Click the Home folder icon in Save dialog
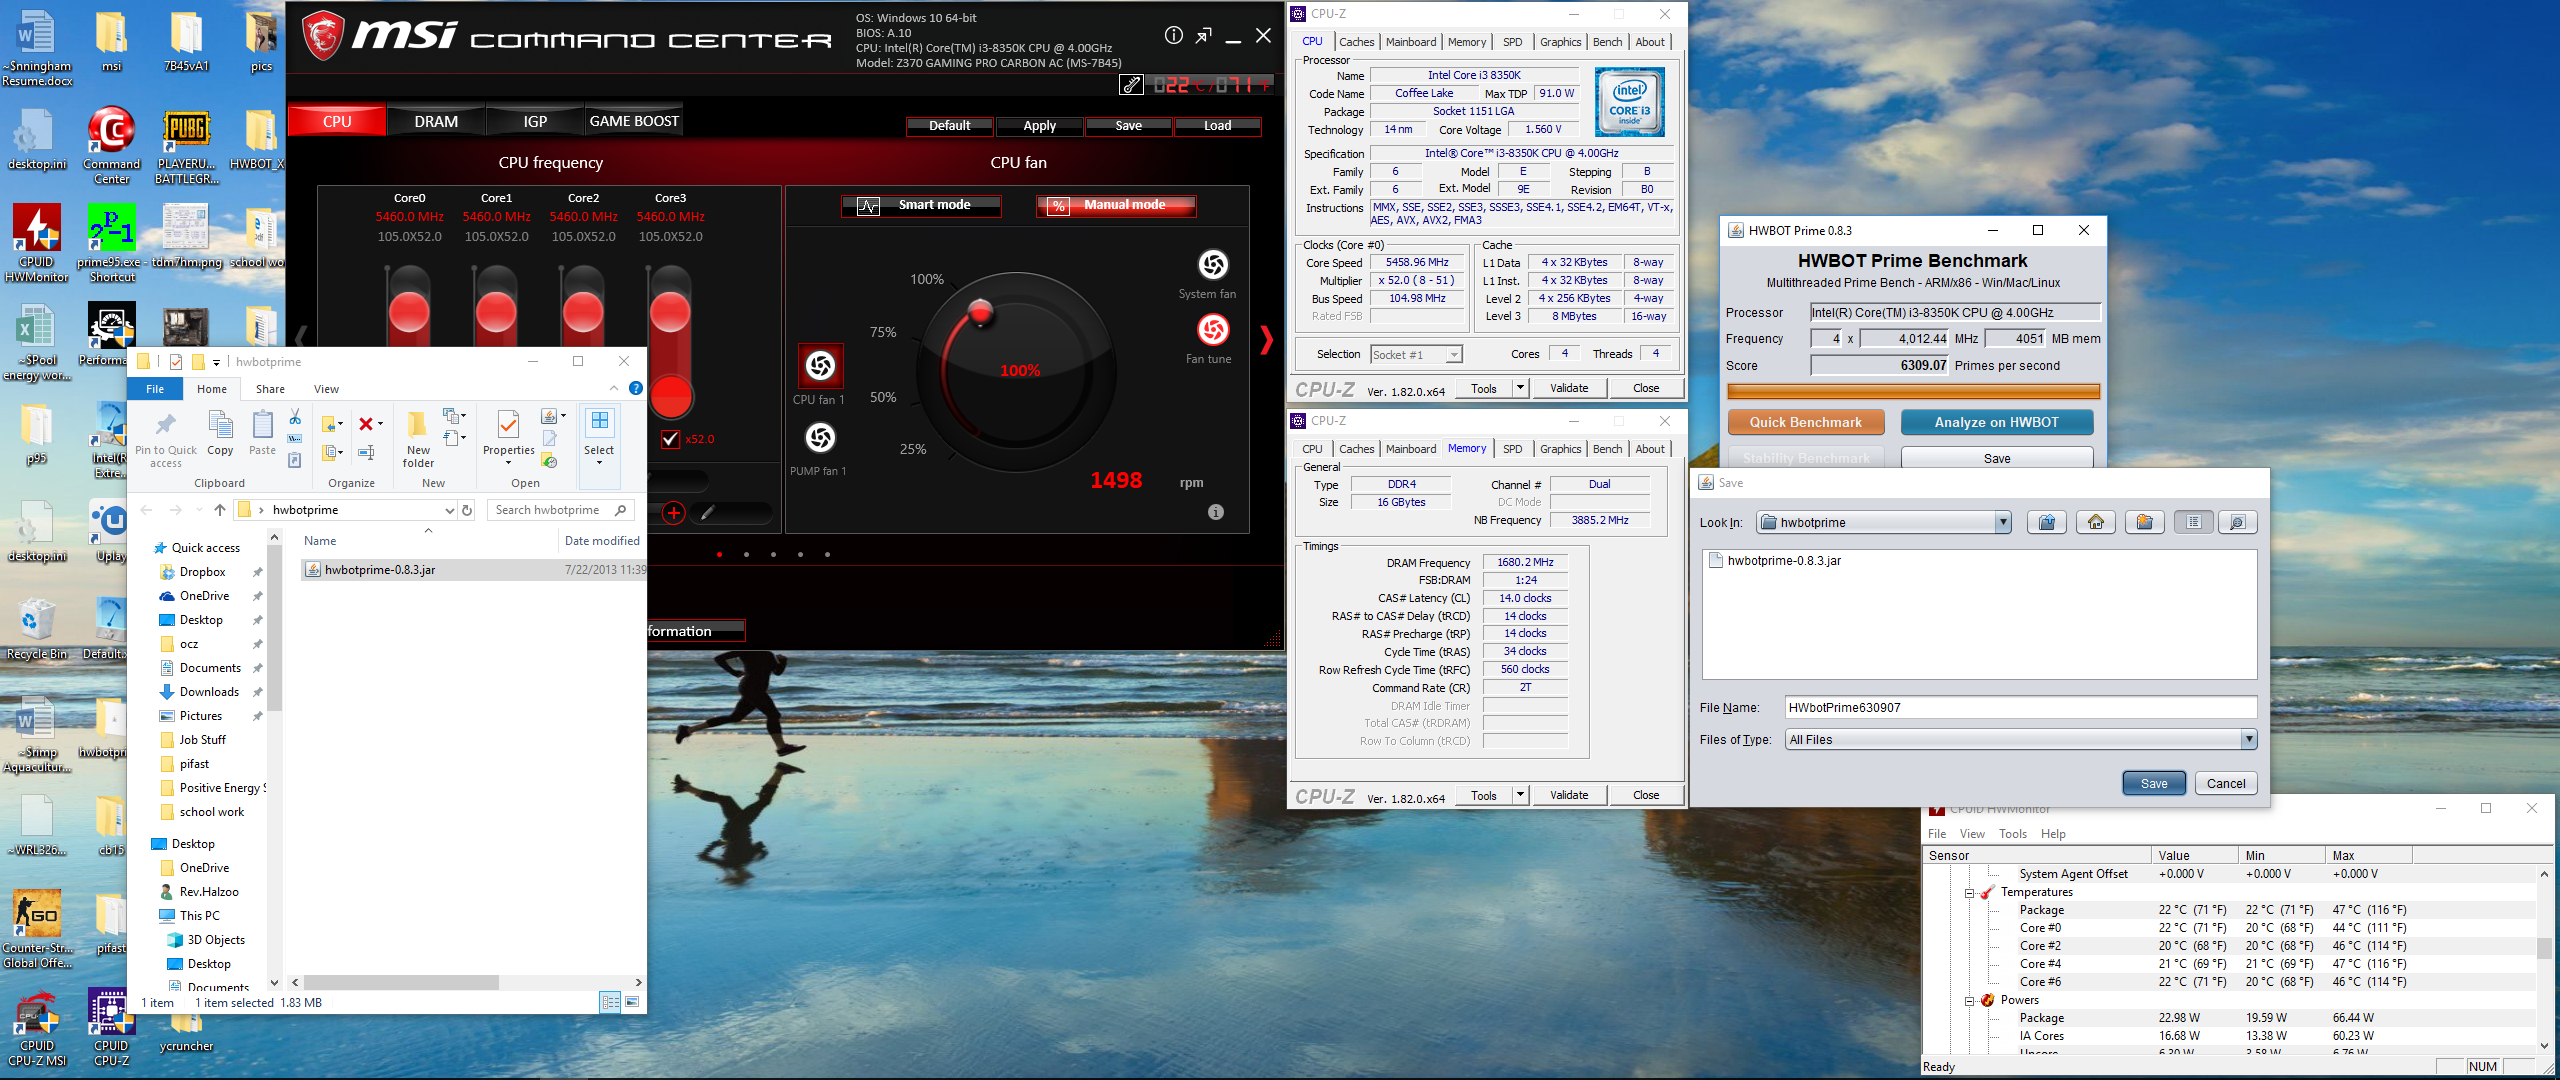 pos(2096,522)
